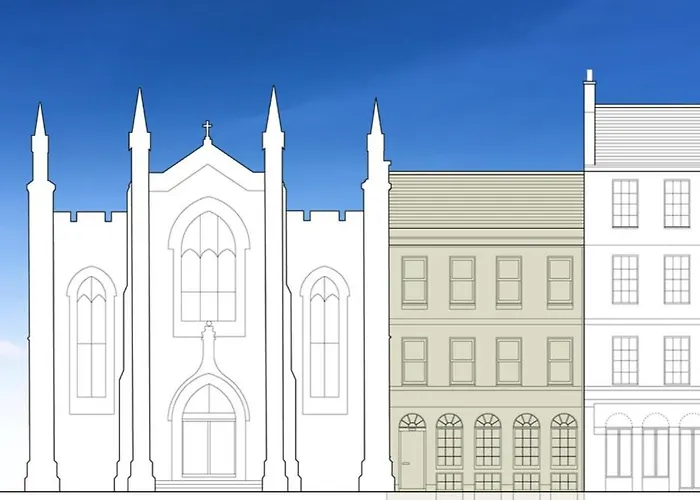Select the right lancet window of the church

[324, 337]
